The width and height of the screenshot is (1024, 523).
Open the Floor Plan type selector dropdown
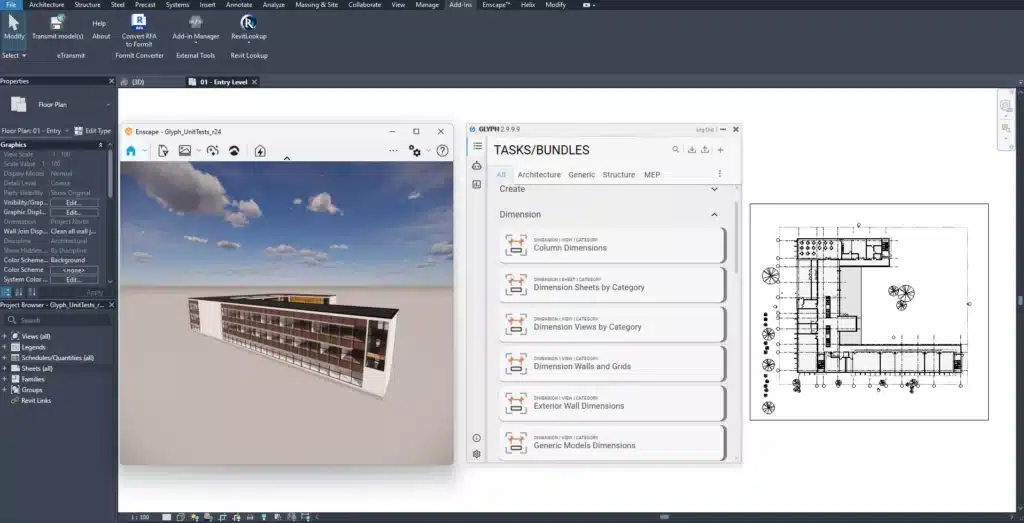(109, 104)
